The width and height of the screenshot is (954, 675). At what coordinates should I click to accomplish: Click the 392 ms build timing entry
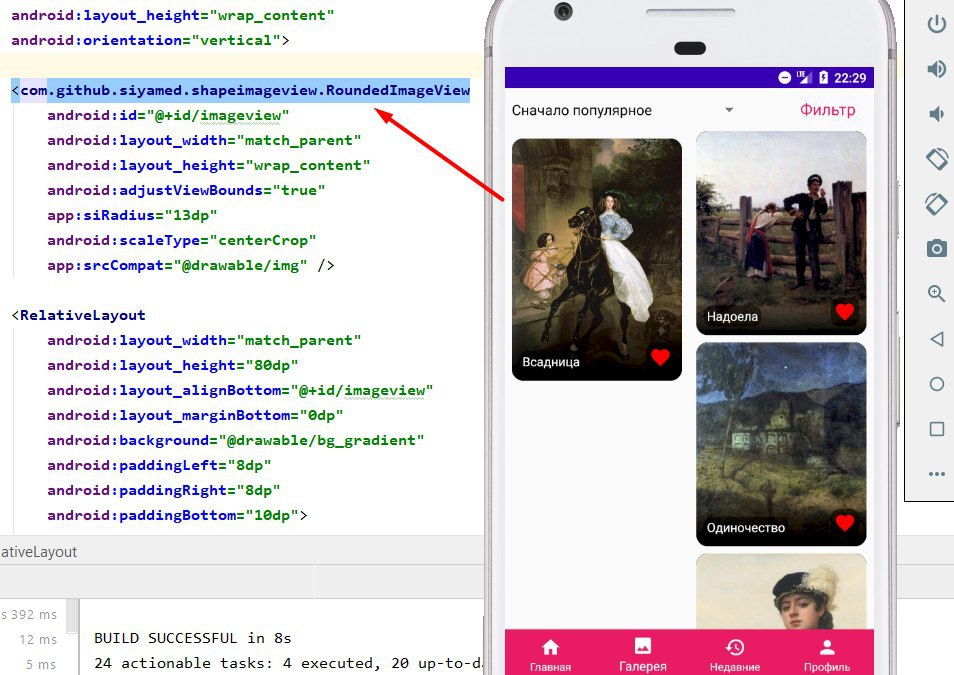tap(29, 615)
